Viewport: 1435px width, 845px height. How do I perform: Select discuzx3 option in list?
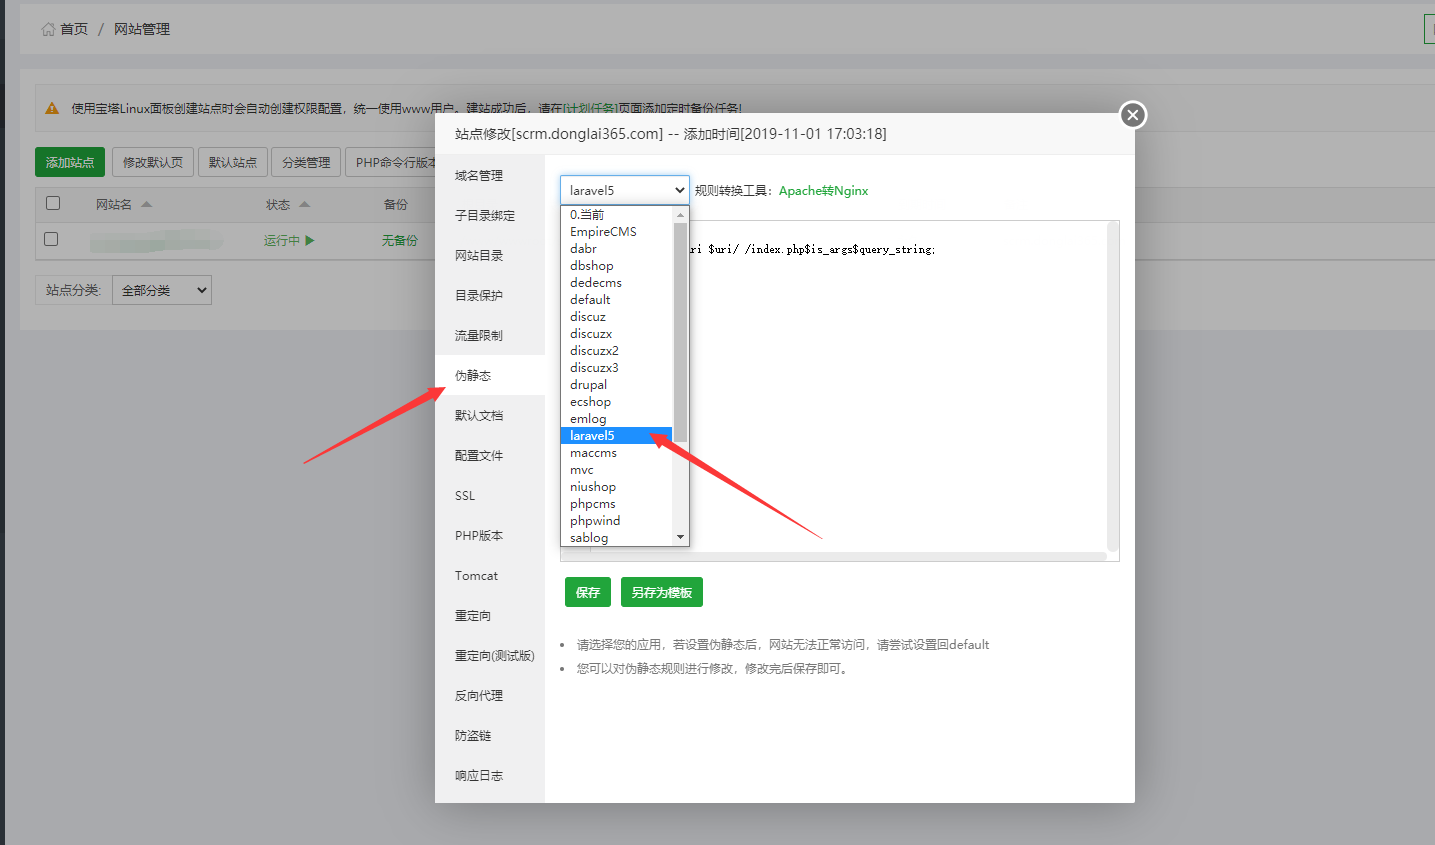tap(617, 368)
